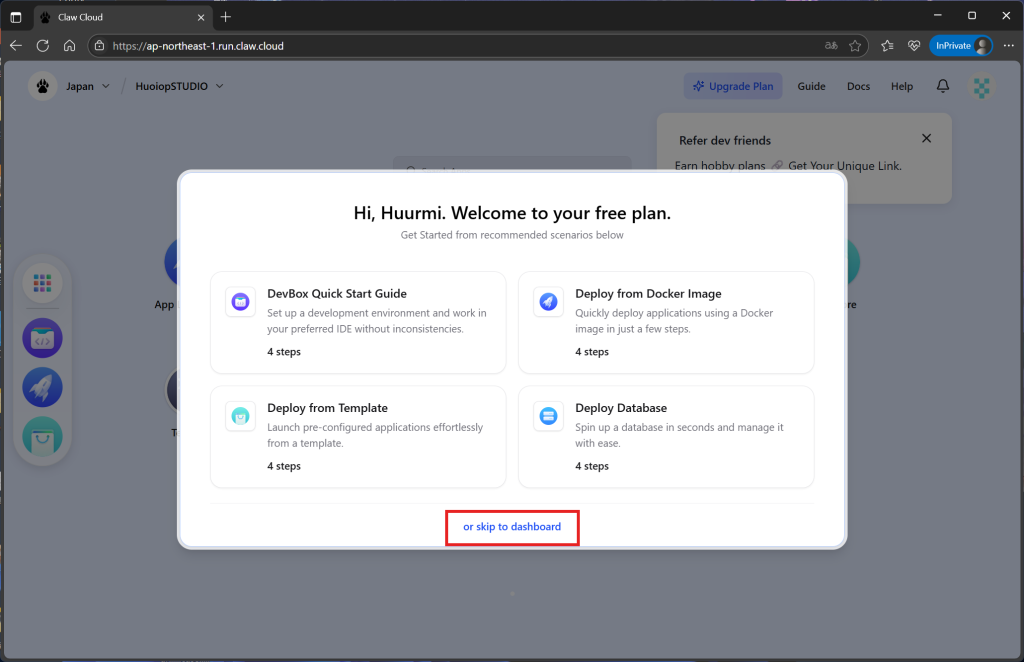Open the user avatar menu

[x=982, y=87]
